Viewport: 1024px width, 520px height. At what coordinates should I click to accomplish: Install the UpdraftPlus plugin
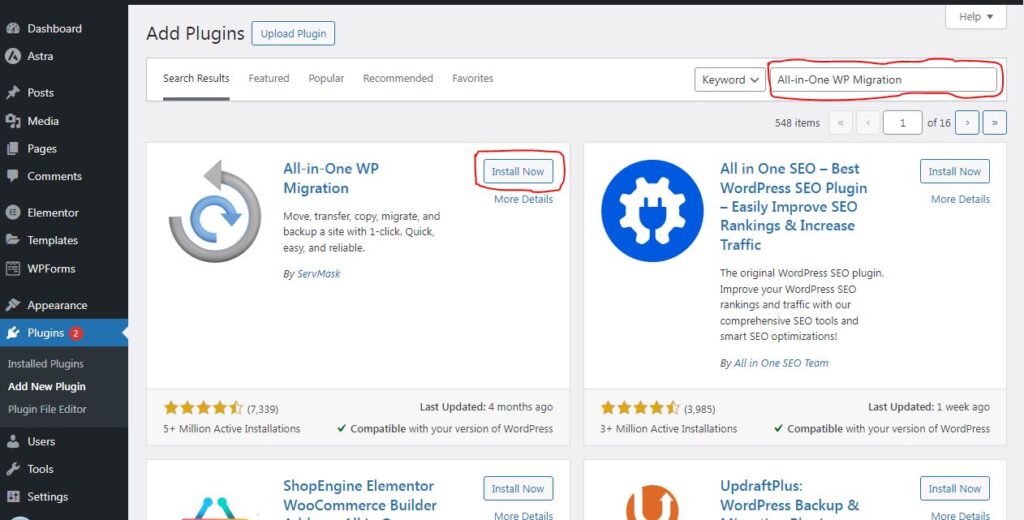pyautogui.click(x=955, y=489)
